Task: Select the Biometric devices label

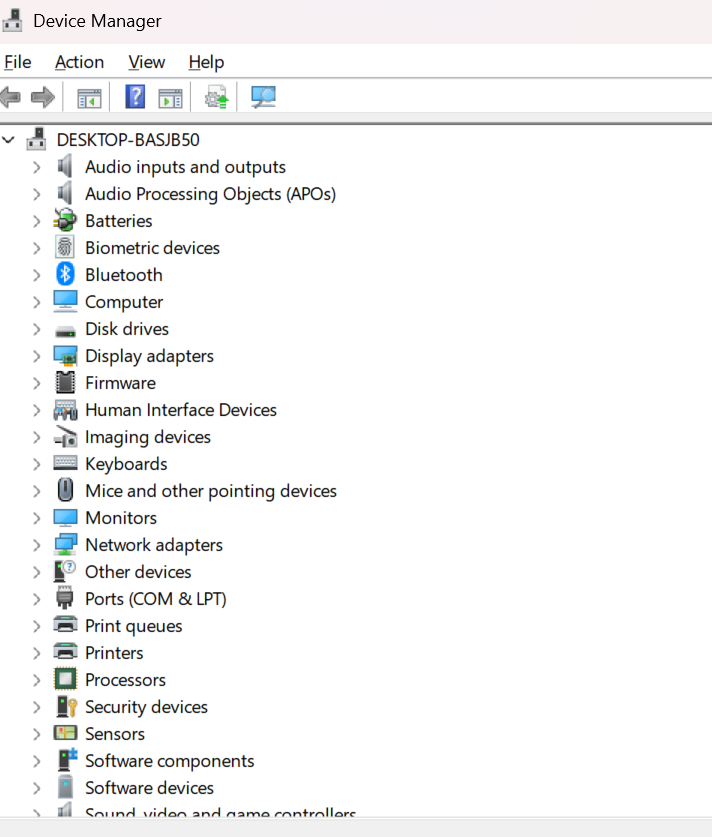Action: (x=152, y=248)
